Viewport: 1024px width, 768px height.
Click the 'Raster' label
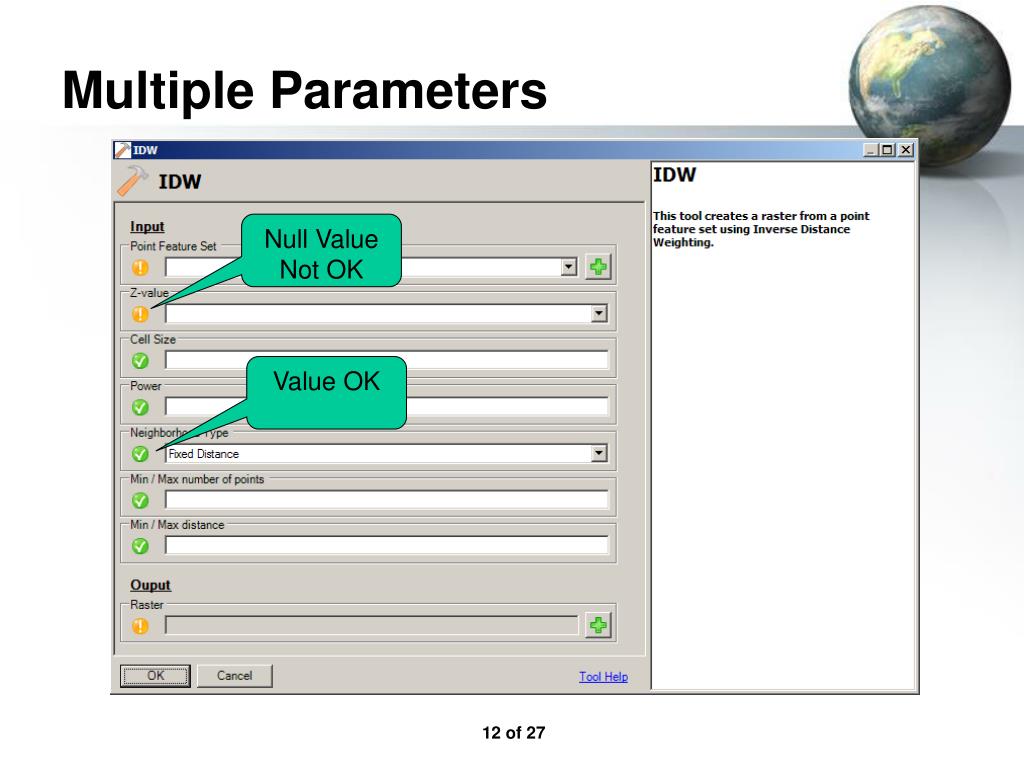(146, 605)
